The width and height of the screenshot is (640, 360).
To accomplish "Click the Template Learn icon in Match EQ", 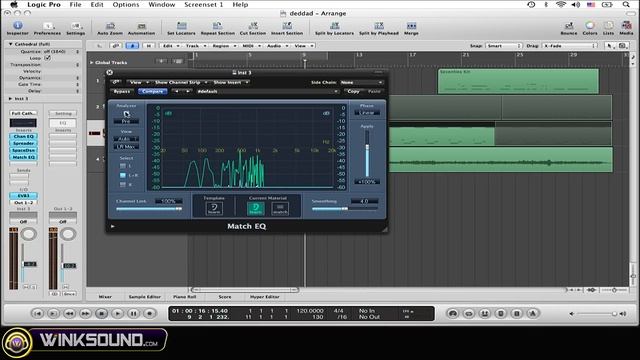I will [x=214, y=209].
